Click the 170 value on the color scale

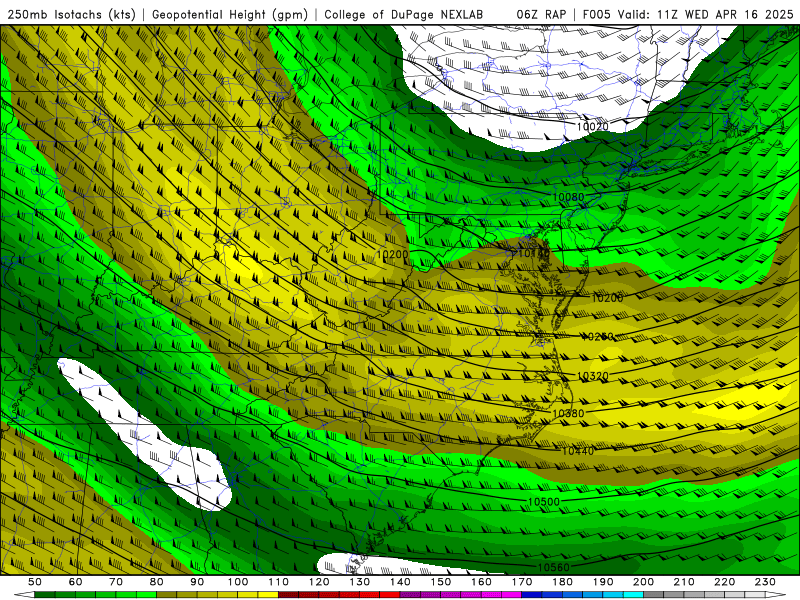point(522,582)
